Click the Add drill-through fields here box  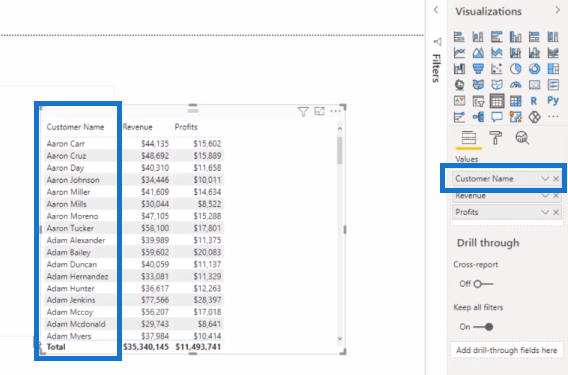(506, 350)
